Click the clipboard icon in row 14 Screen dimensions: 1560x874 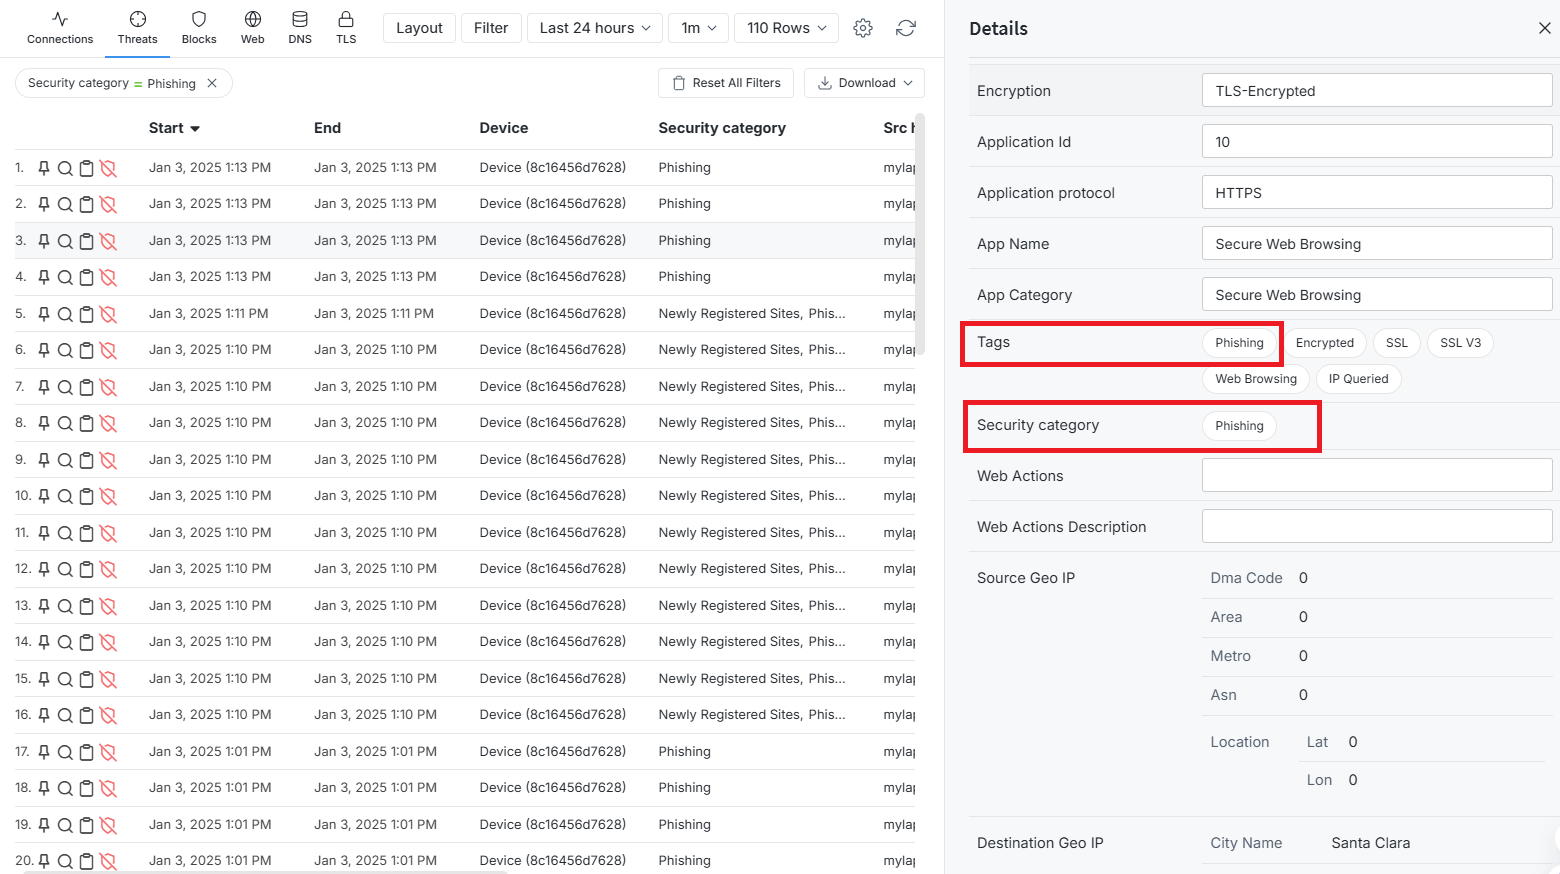87,642
